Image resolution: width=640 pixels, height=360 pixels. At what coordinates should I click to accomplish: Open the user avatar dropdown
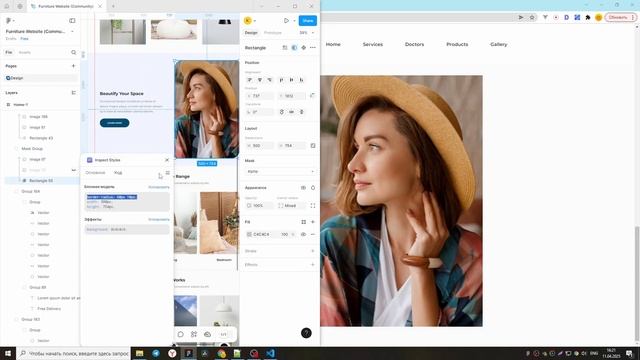[249, 20]
